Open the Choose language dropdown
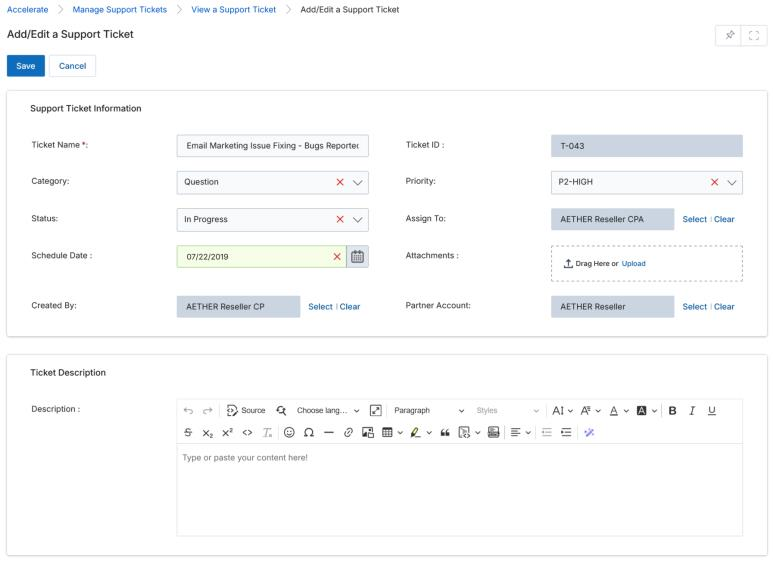This screenshot has width=773, height=561. [x=328, y=411]
